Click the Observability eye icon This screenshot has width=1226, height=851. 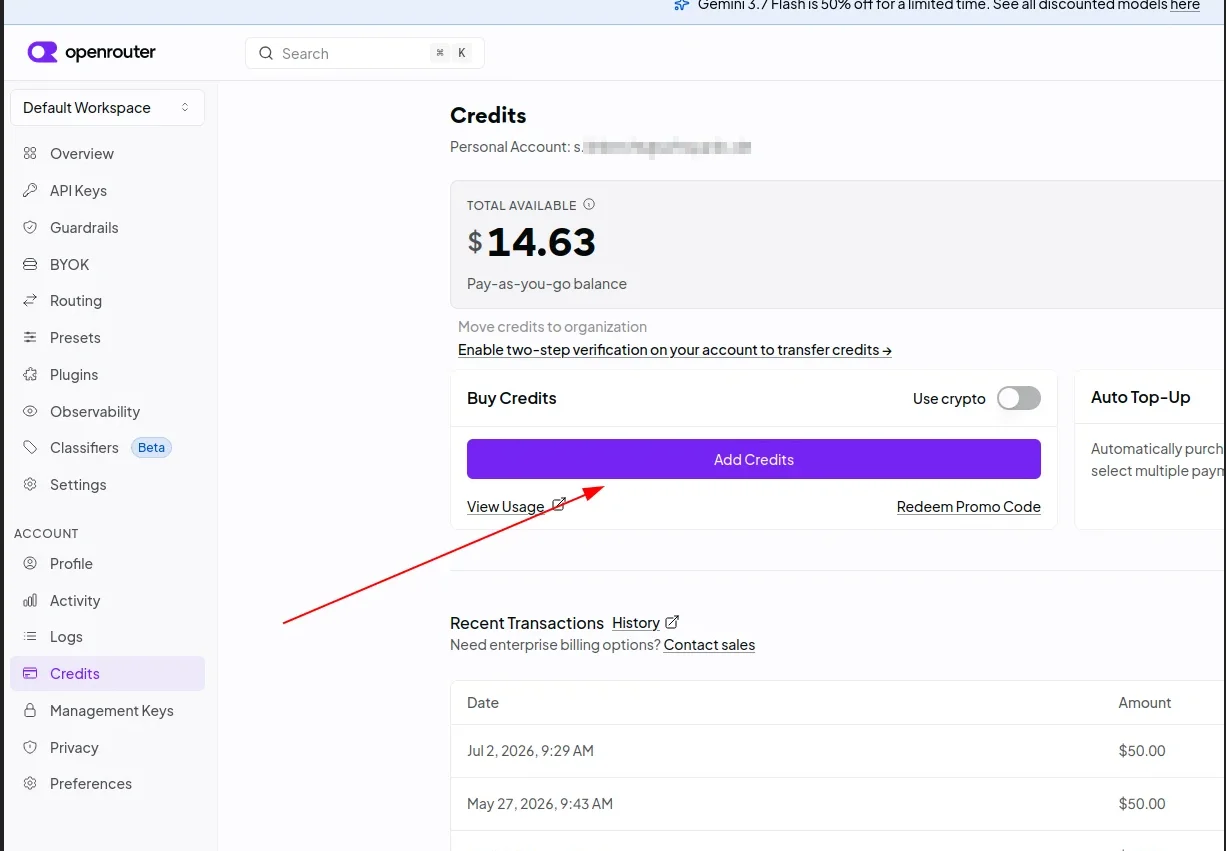[x=30, y=411]
